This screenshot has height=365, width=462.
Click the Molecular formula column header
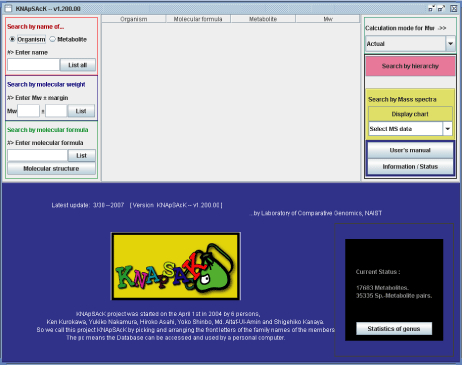[x=198, y=19]
